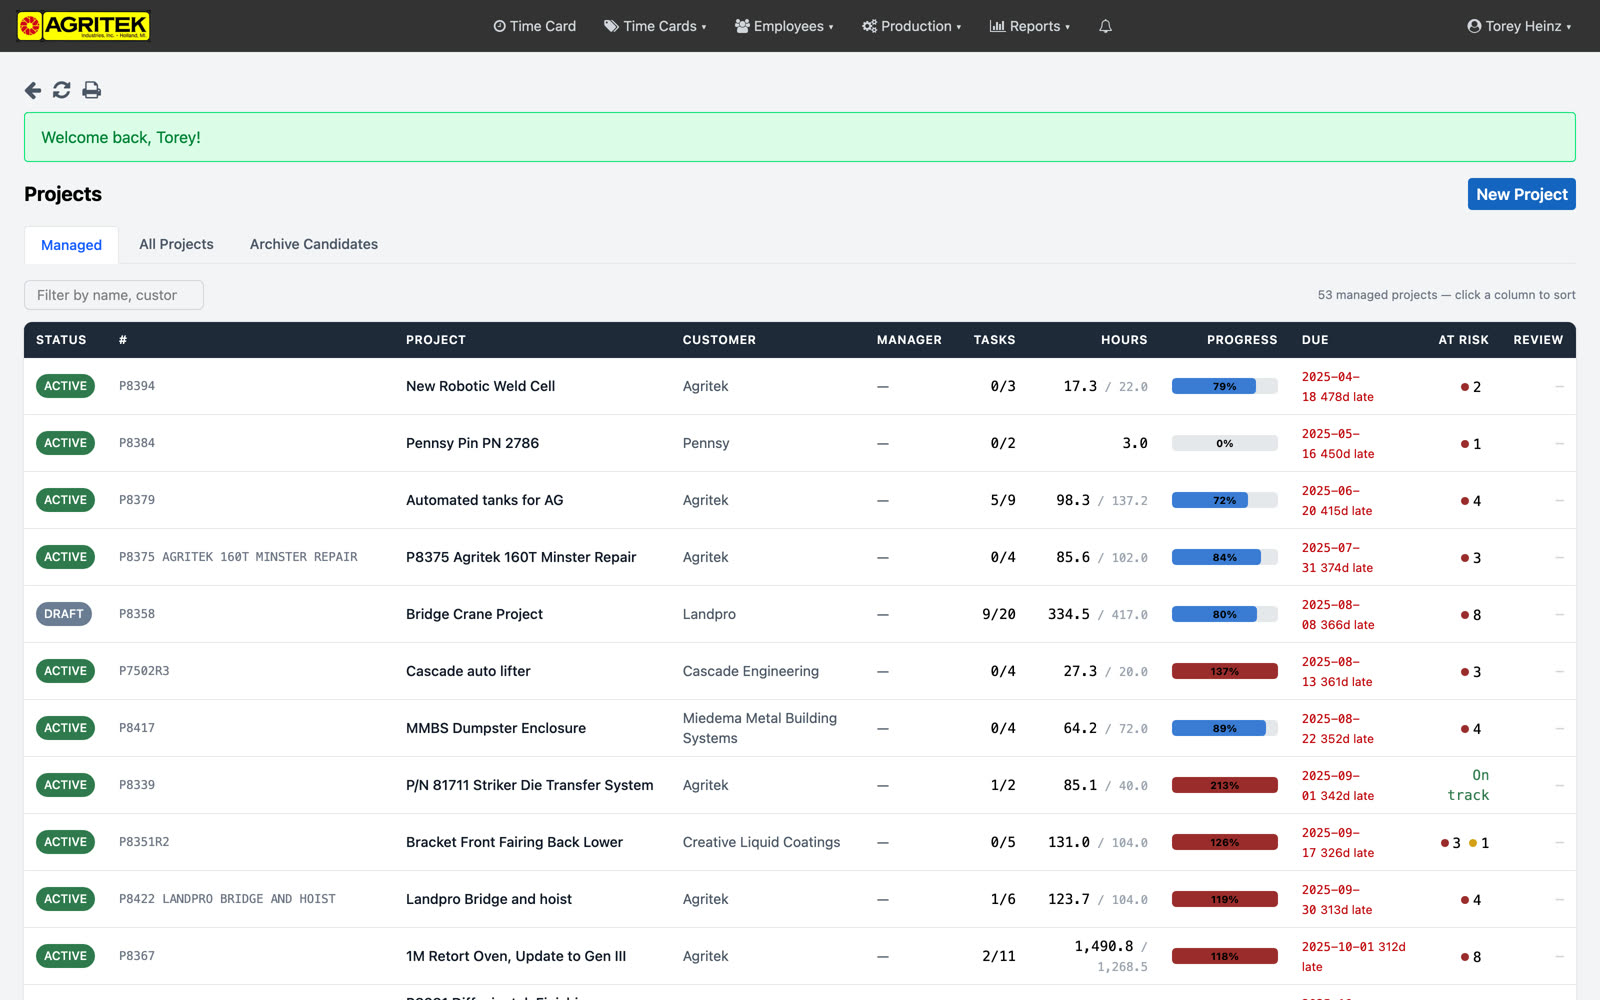Click project number P8351R2
The width and height of the screenshot is (1600, 1000).
click(144, 842)
